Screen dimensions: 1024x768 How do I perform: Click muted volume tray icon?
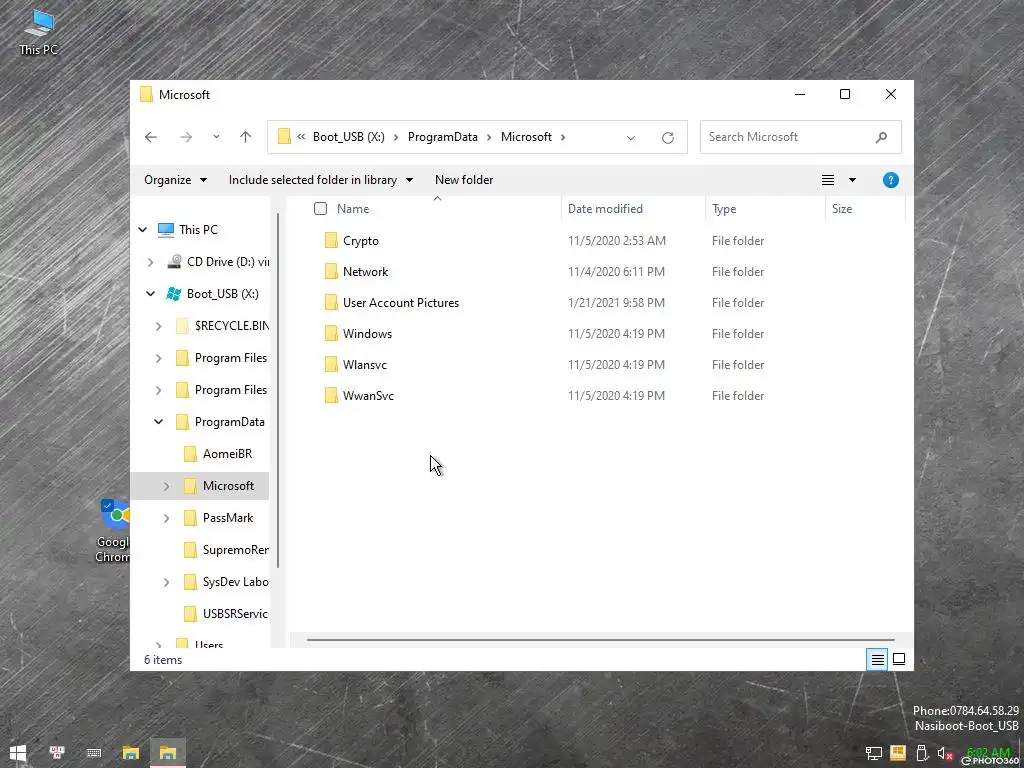point(945,754)
